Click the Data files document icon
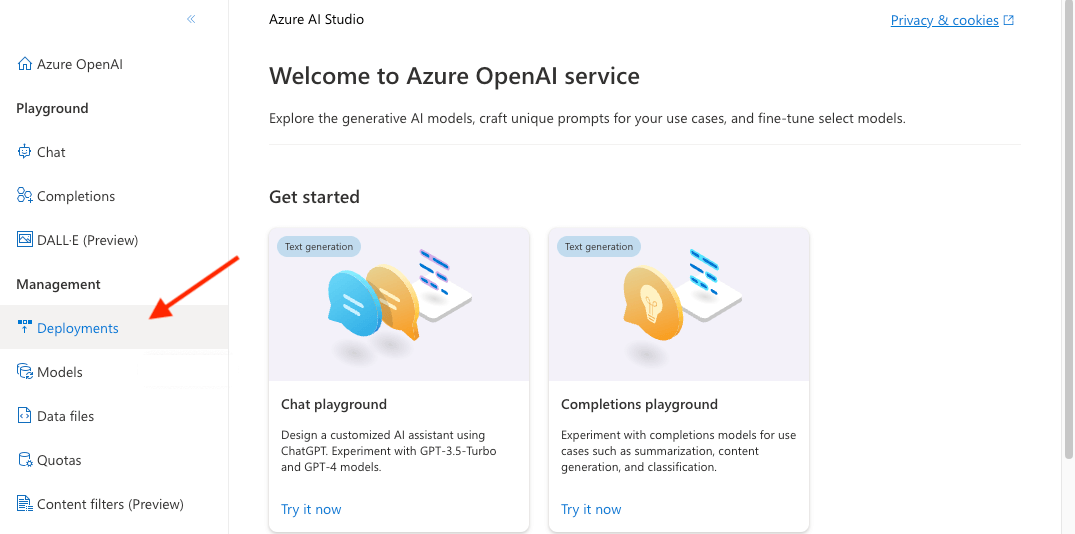 (x=25, y=416)
